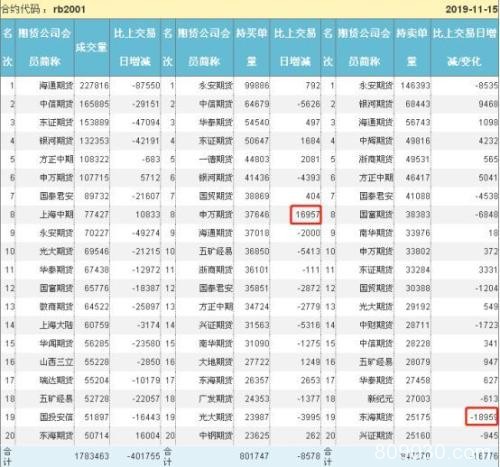
Task: Click the volume change value 10833
Action: [148, 214]
